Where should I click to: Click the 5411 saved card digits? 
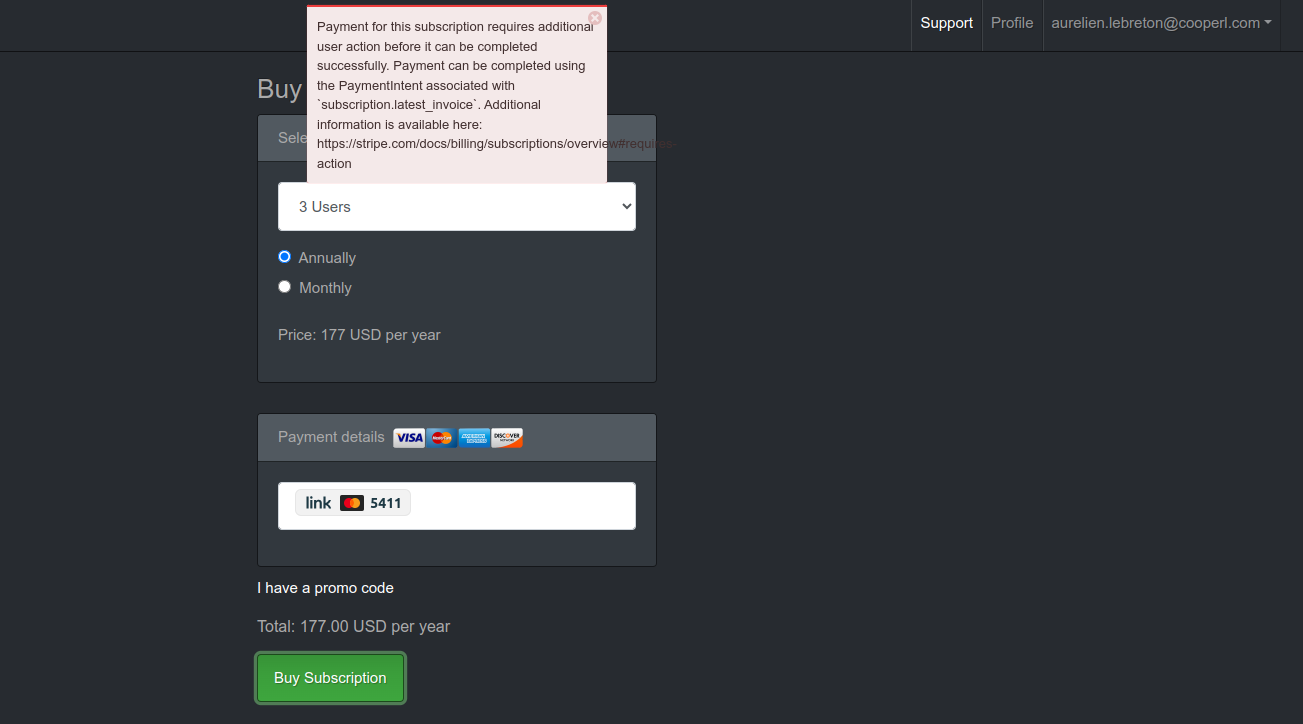coord(385,503)
